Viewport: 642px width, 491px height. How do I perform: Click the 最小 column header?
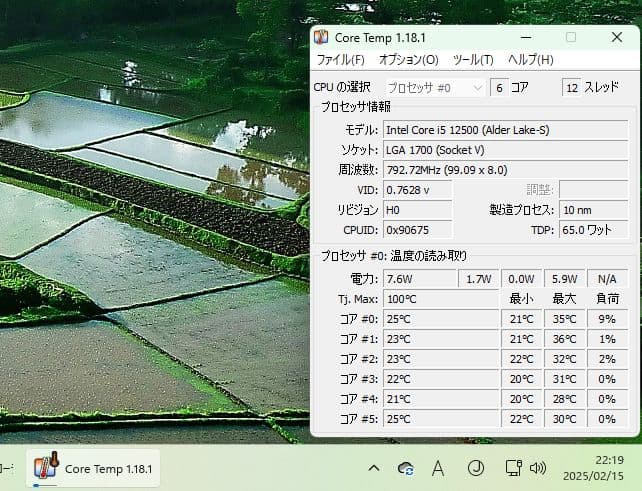coord(521,299)
